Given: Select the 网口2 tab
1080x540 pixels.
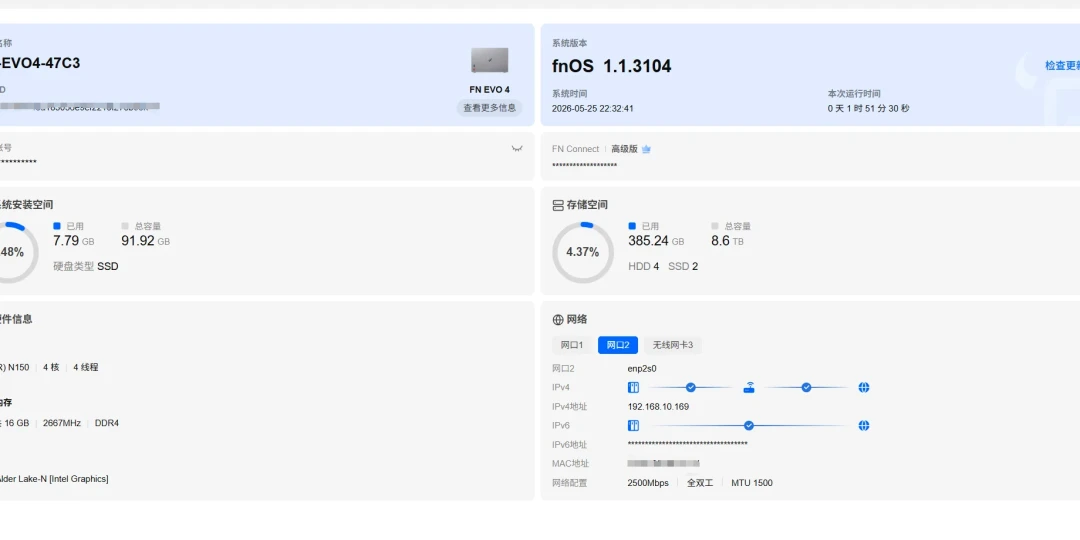Looking at the screenshot, I should 618,345.
